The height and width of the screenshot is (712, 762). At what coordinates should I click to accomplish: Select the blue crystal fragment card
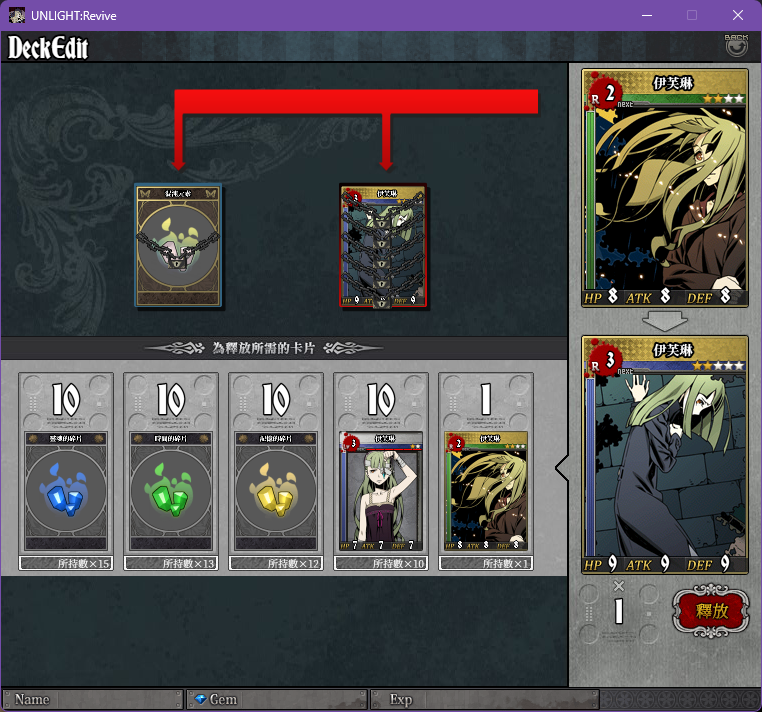click(66, 491)
